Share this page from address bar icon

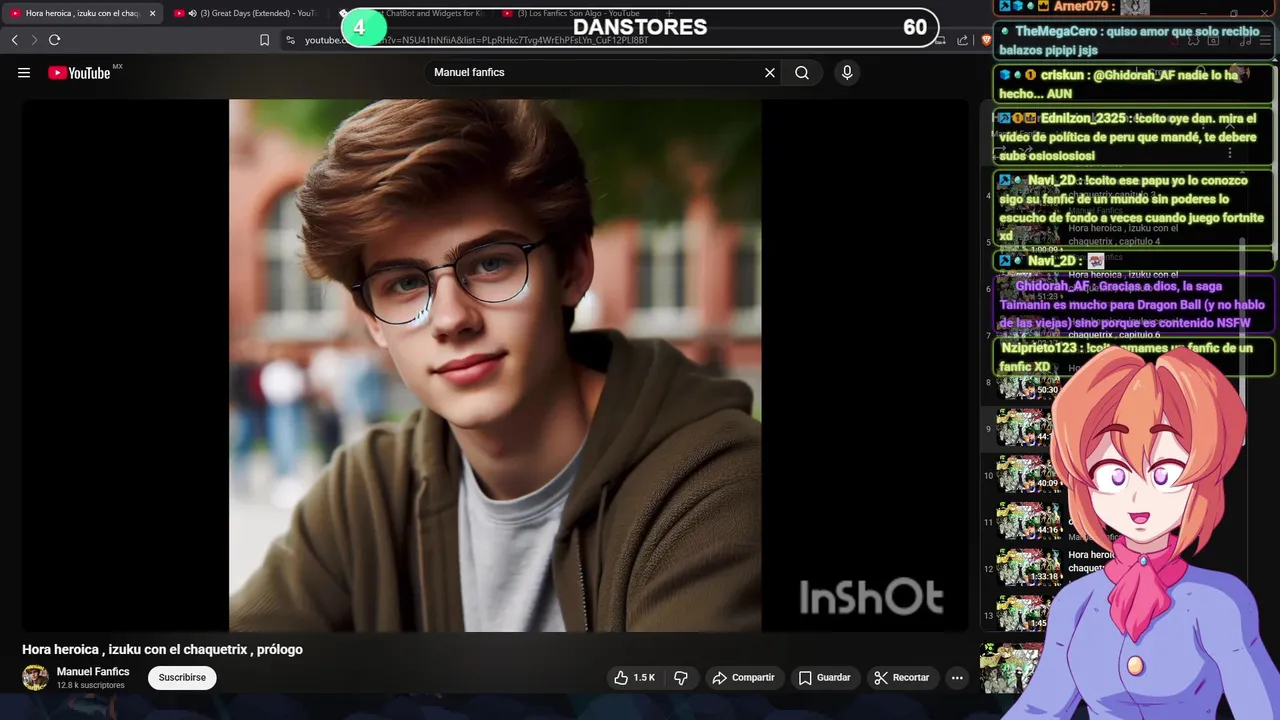962,40
